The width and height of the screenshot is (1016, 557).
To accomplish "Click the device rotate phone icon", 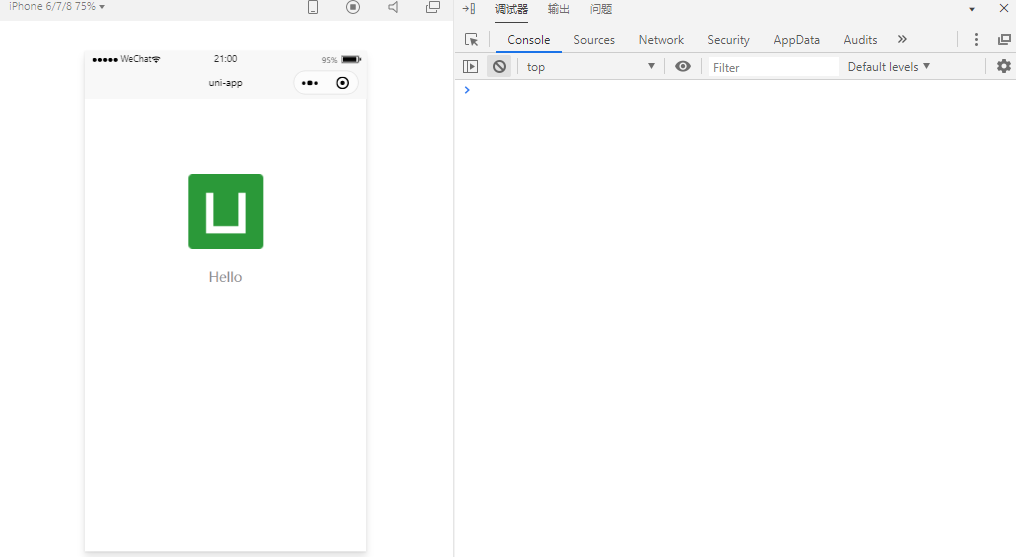I will point(313,7).
